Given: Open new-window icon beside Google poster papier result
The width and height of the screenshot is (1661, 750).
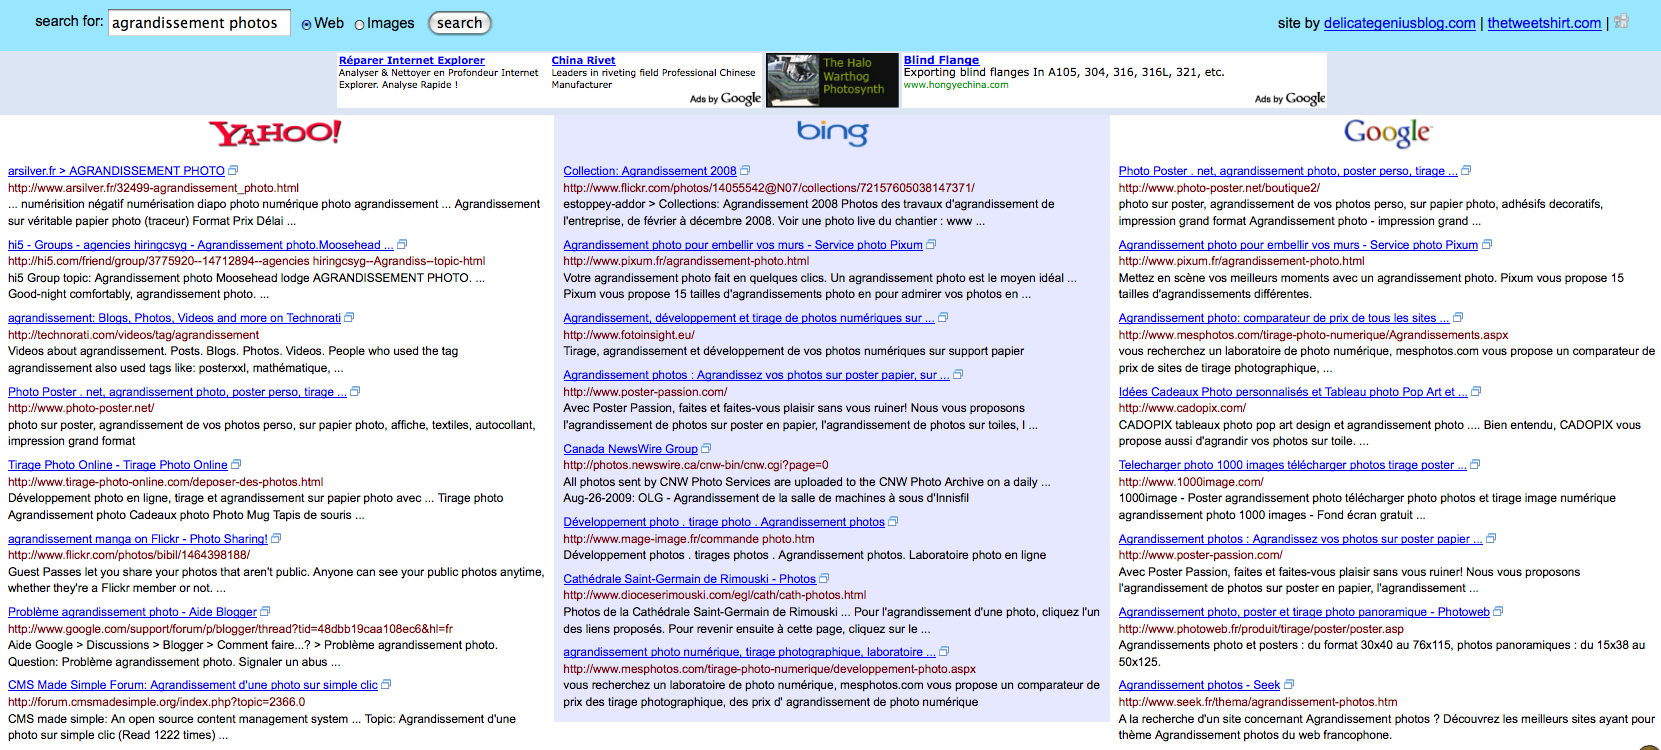Looking at the screenshot, I should point(1491,539).
